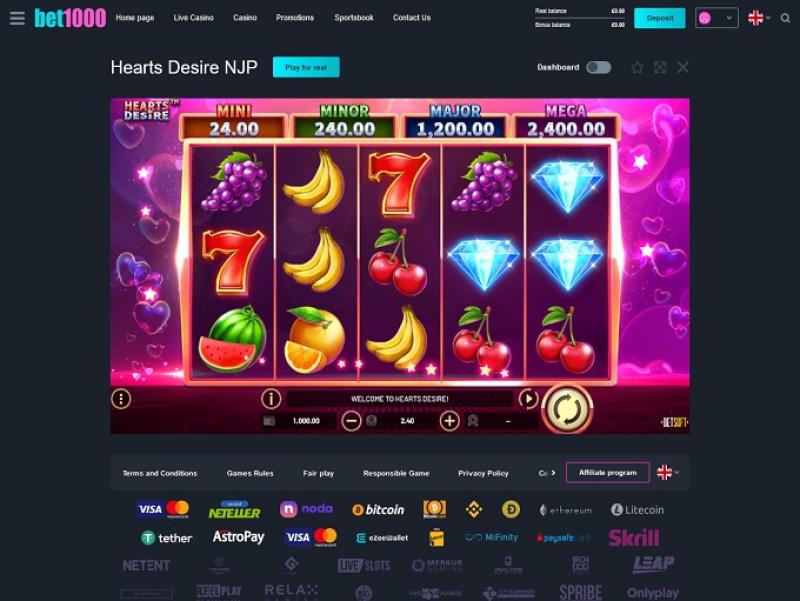The height and width of the screenshot is (601, 800).
Task: Expand the header language flag dropdown
Action: pos(759,18)
